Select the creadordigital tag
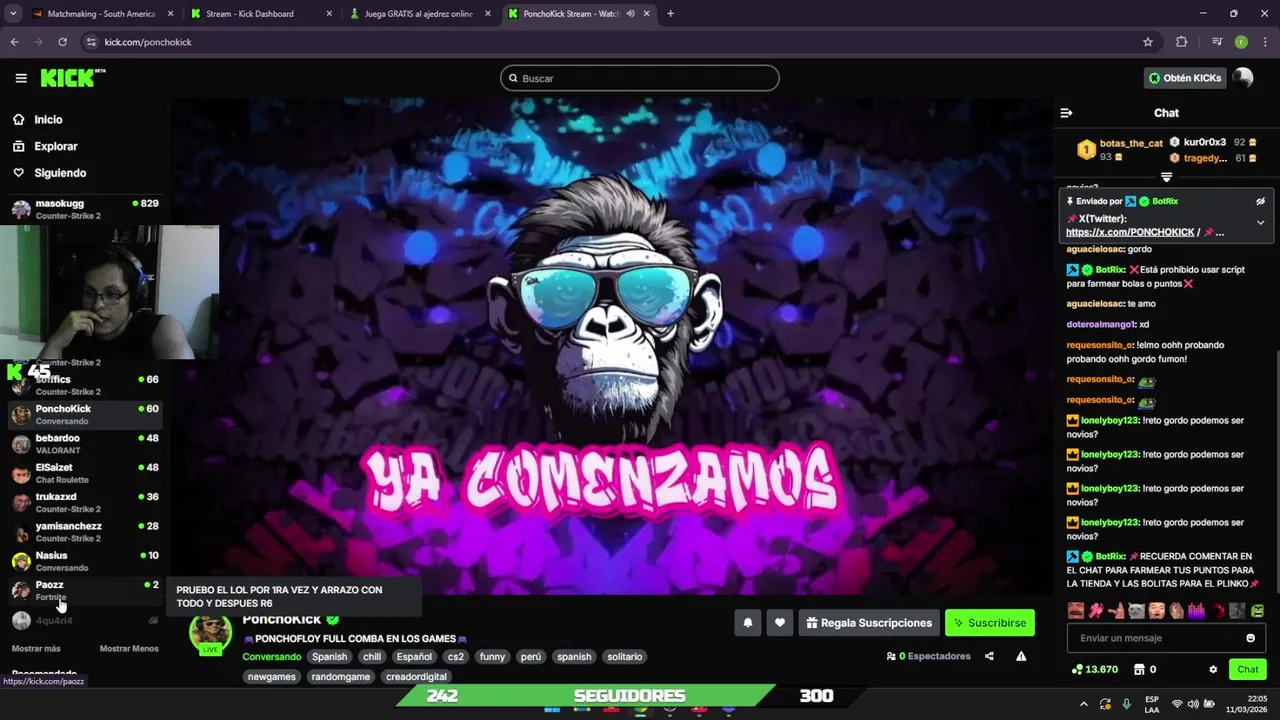This screenshot has height=720, width=1280. point(416,677)
